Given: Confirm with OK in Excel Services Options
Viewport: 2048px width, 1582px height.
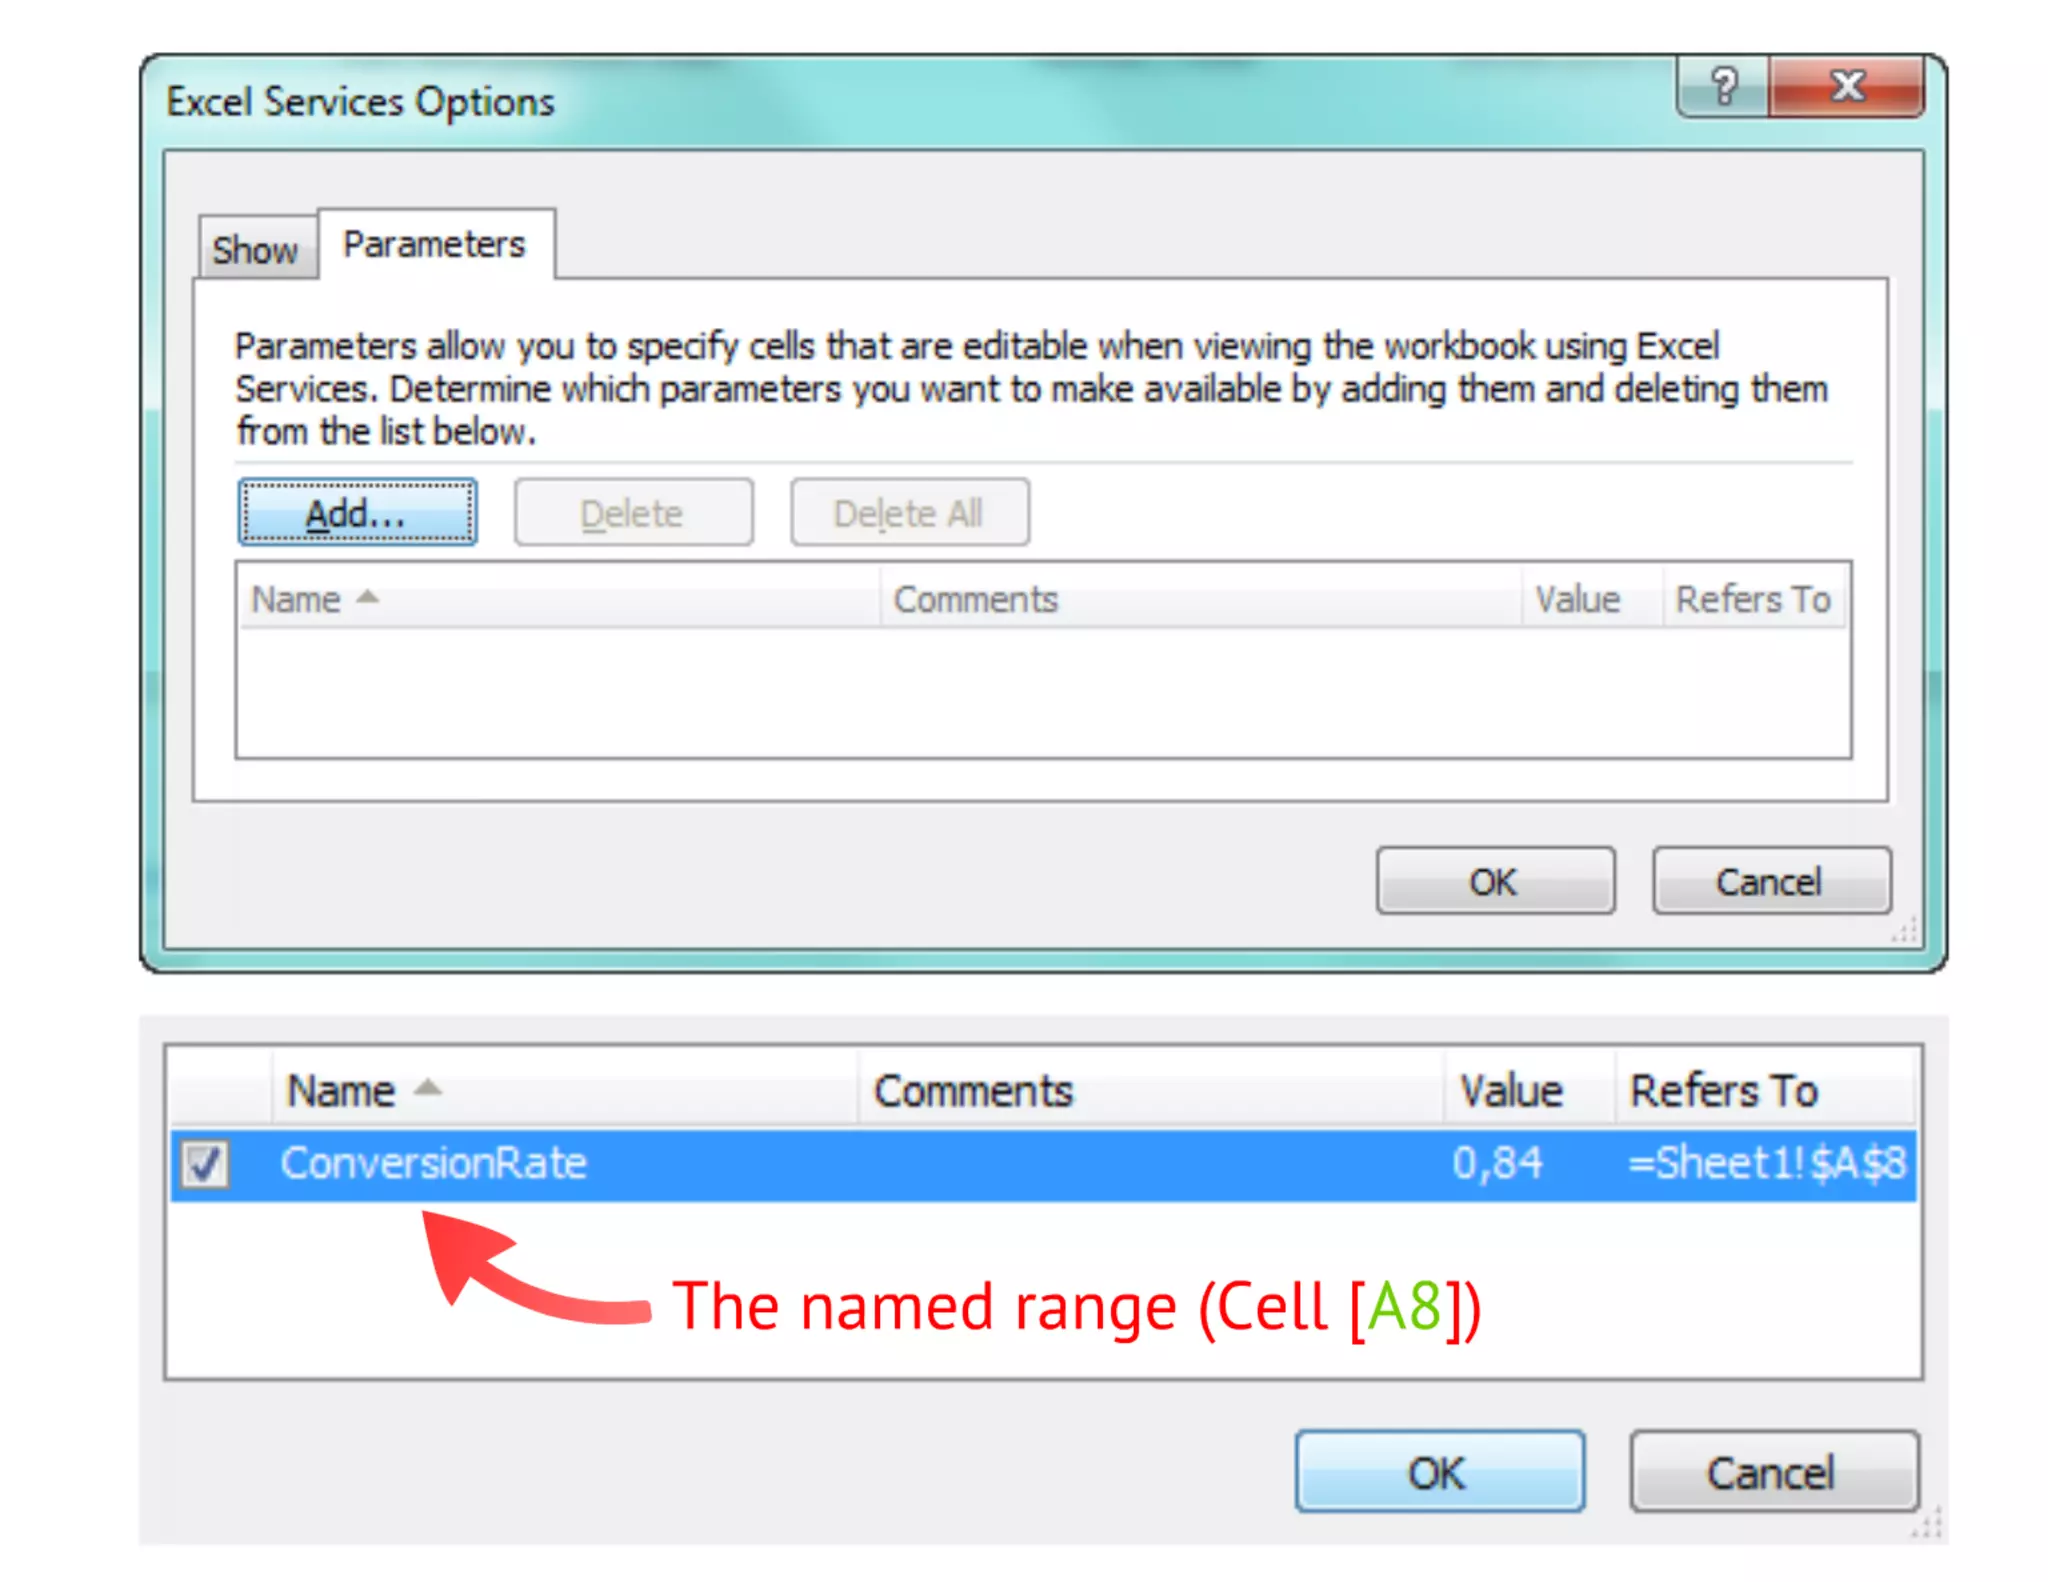Looking at the screenshot, I should point(1495,881).
